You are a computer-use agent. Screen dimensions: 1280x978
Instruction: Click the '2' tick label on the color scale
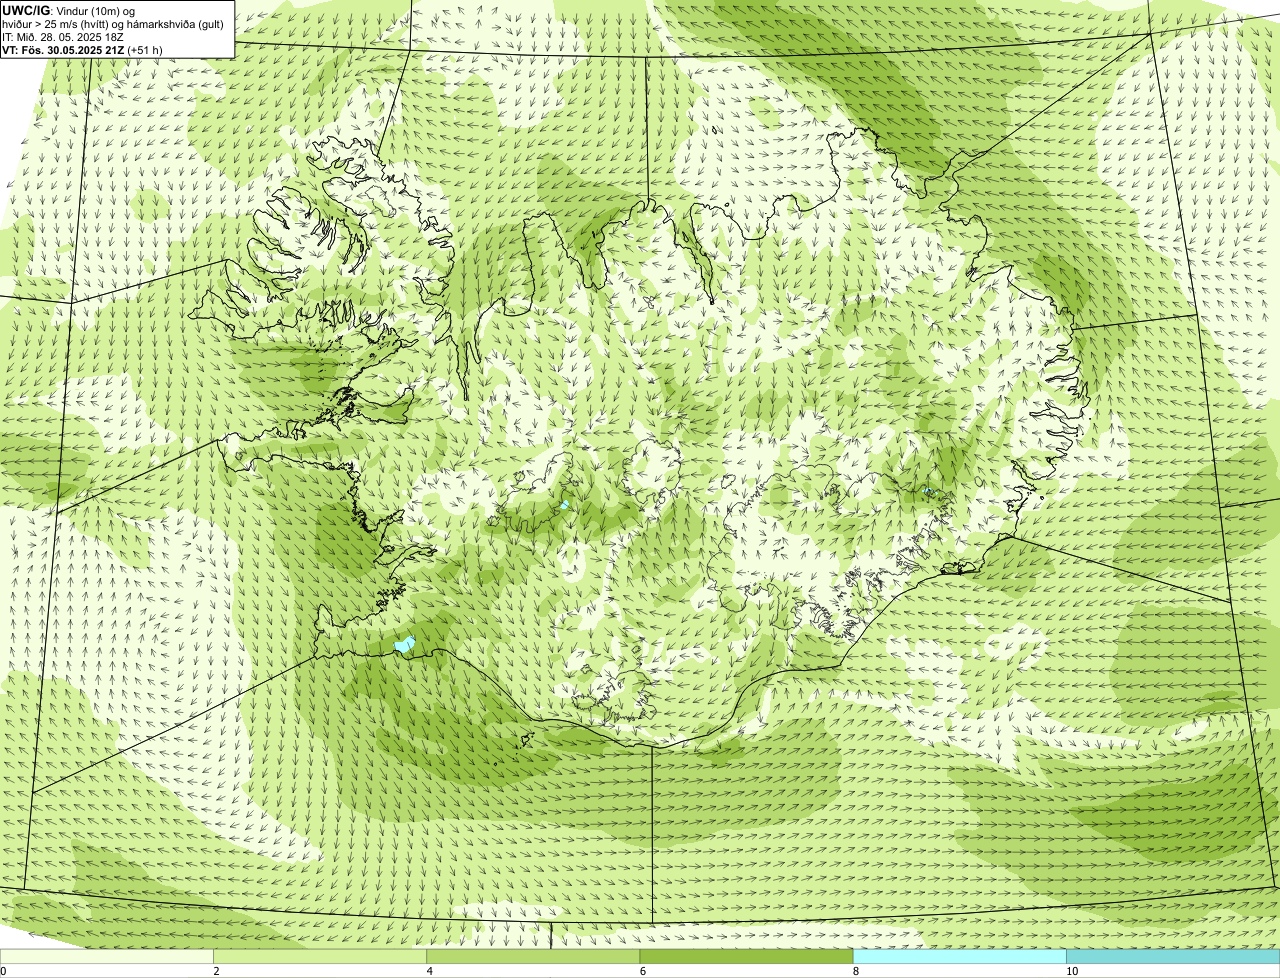pos(216,971)
